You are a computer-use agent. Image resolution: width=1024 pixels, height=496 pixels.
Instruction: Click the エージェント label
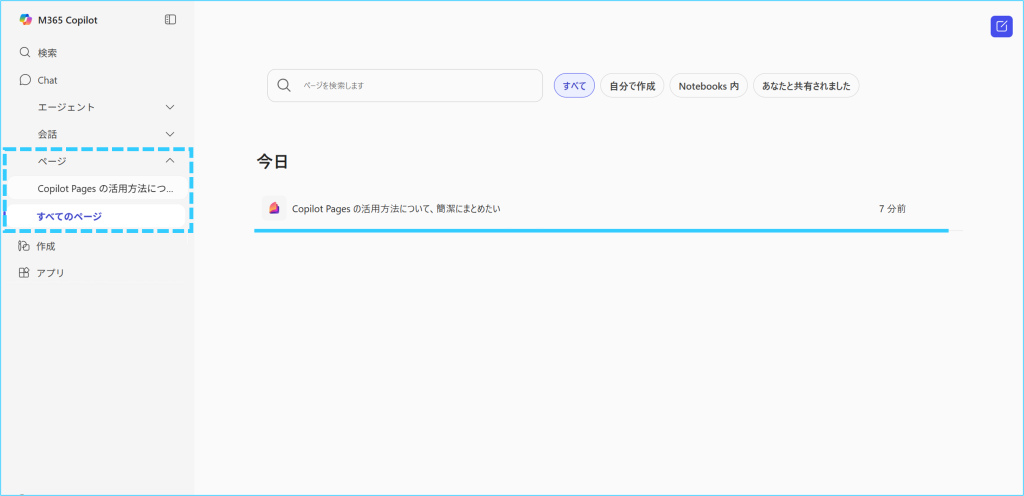click(66, 106)
